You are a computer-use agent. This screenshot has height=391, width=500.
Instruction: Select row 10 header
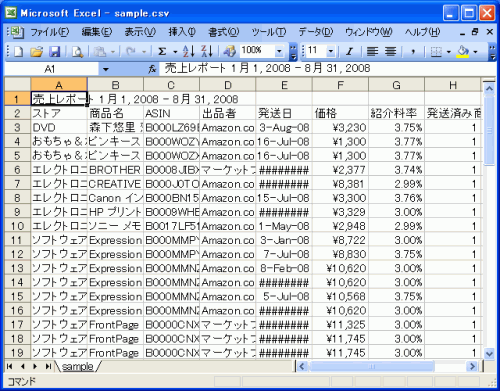click(x=17, y=226)
